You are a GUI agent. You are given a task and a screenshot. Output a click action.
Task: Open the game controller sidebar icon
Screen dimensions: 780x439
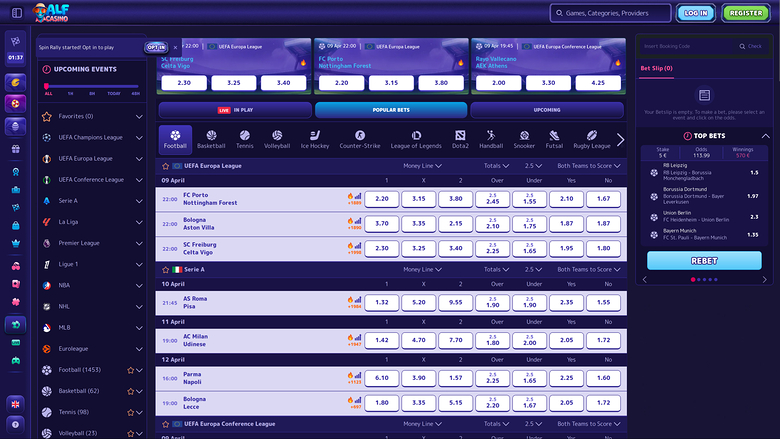16,360
